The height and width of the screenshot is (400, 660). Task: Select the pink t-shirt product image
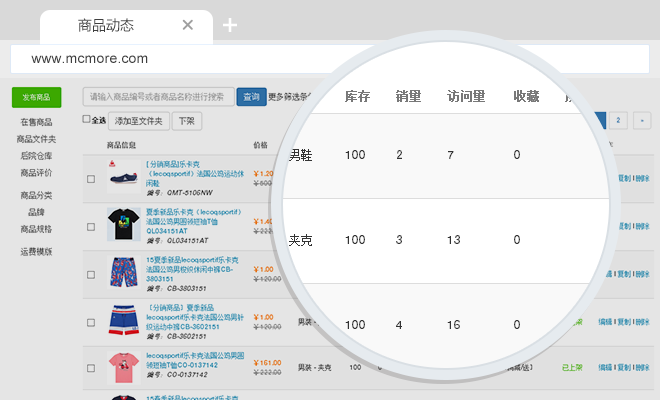(x=123, y=367)
